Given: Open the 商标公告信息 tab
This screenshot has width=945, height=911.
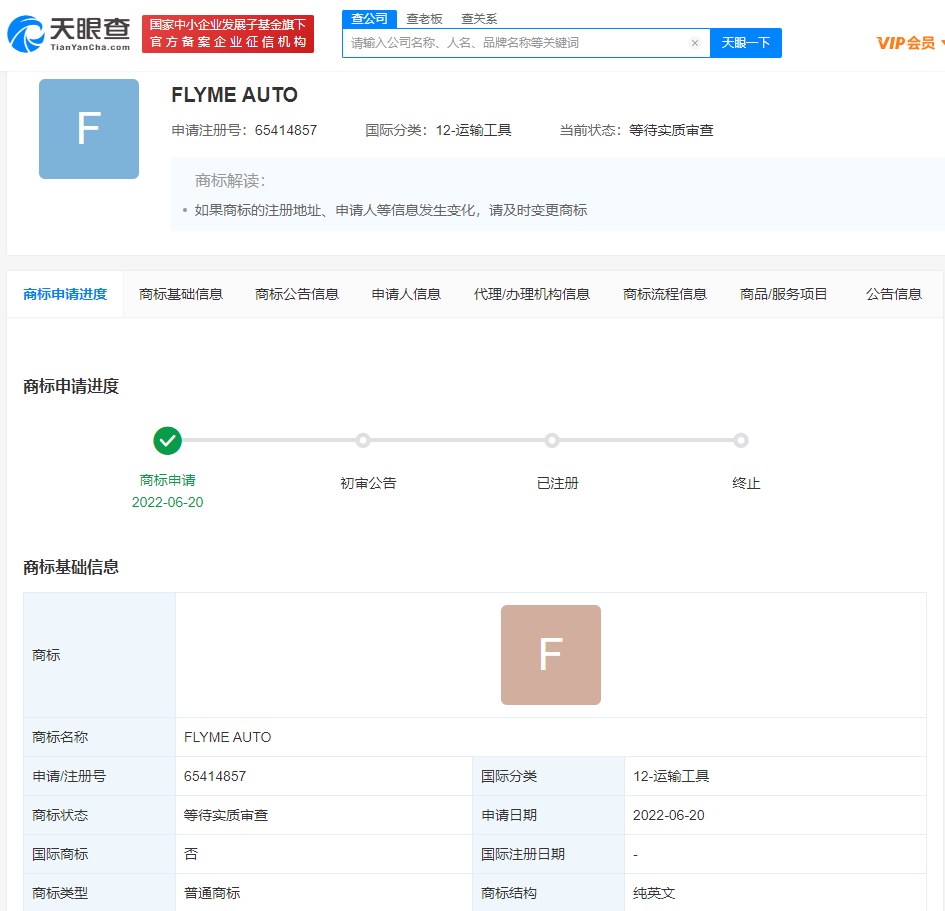Looking at the screenshot, I should click(297, 294).
